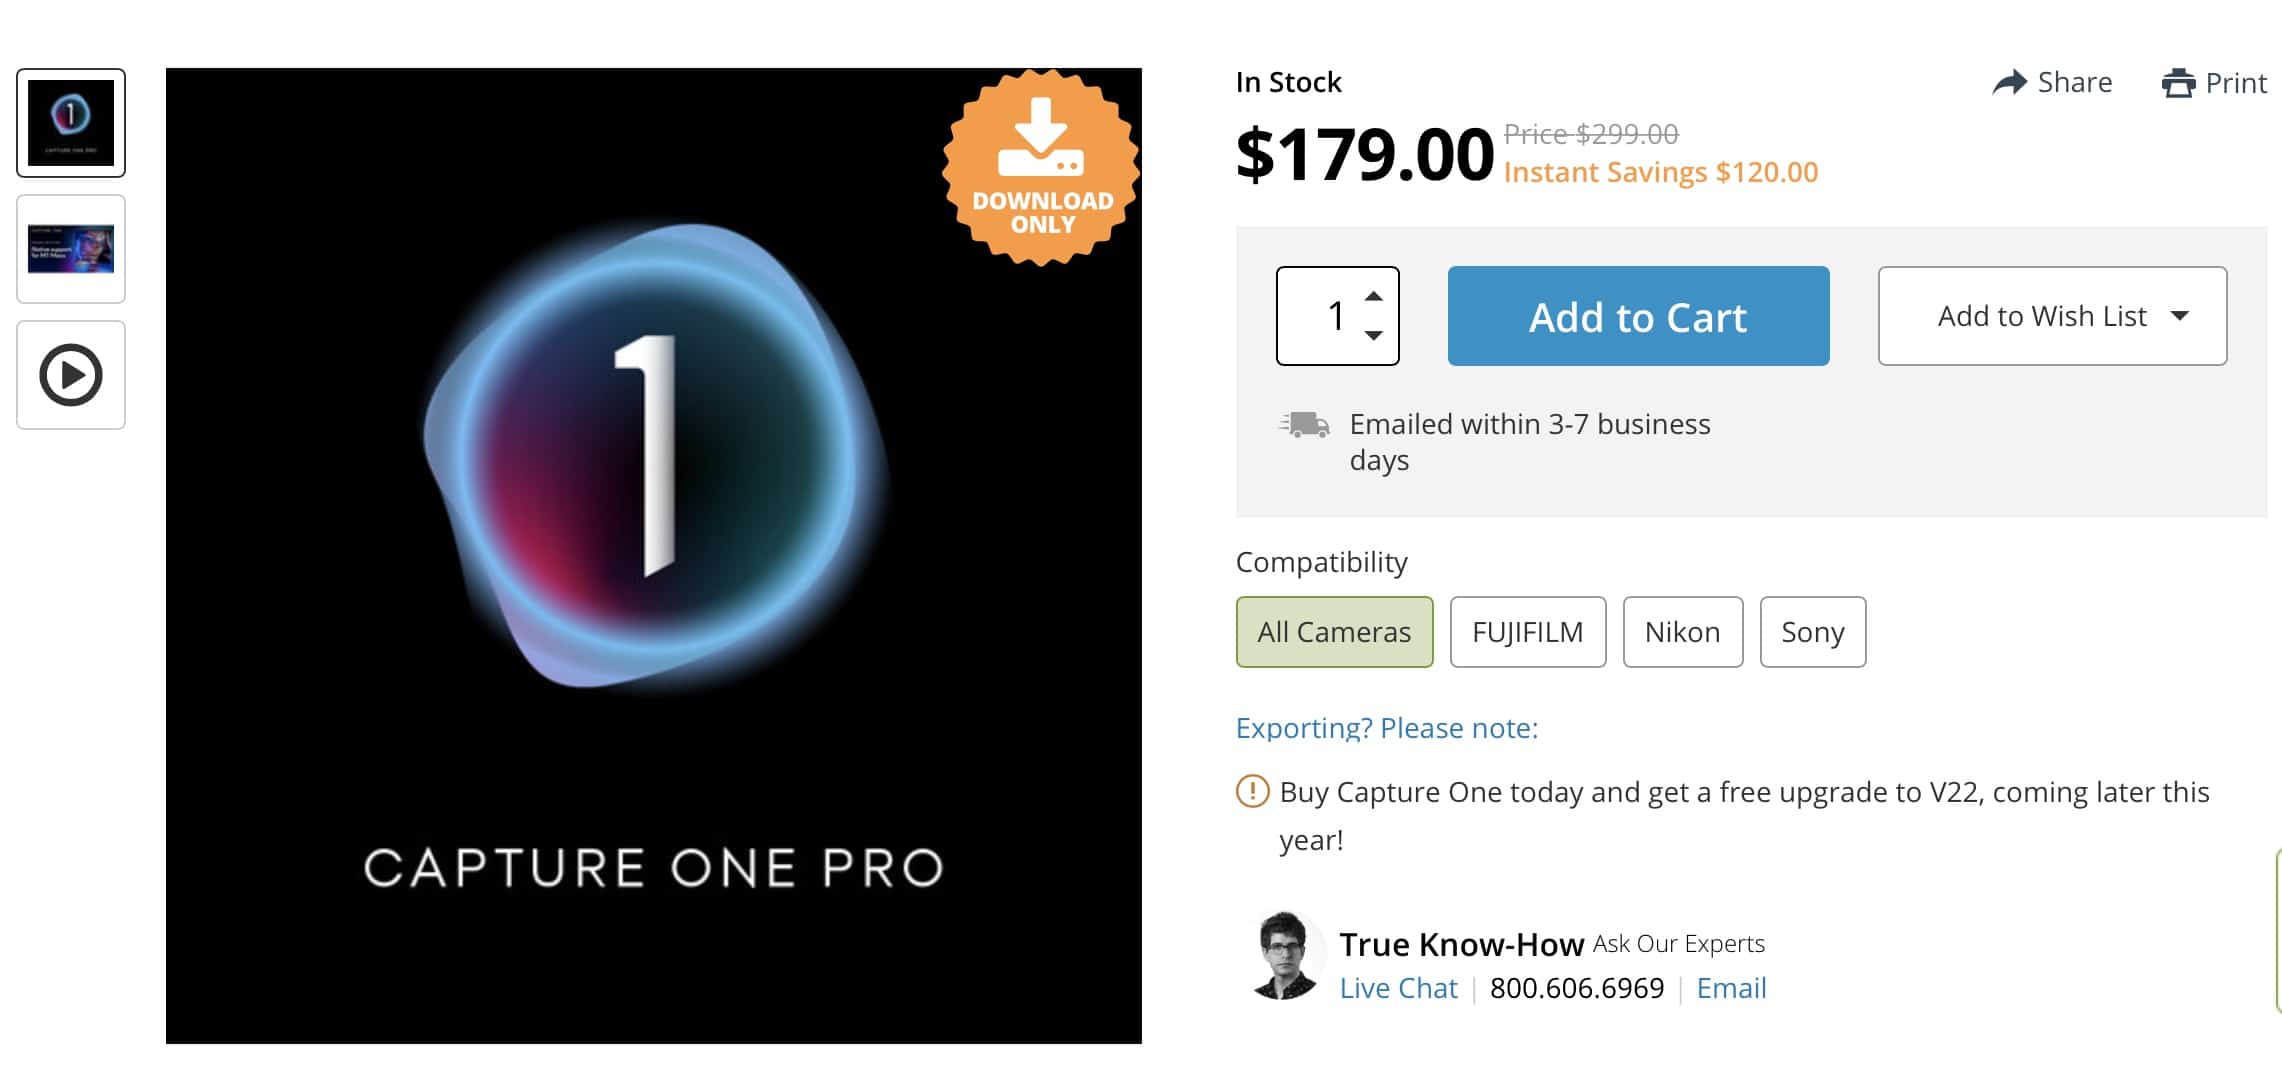The image size is (2282, 1086).
Task: Click the Email expert link
Action: [x=1731, y=988]
